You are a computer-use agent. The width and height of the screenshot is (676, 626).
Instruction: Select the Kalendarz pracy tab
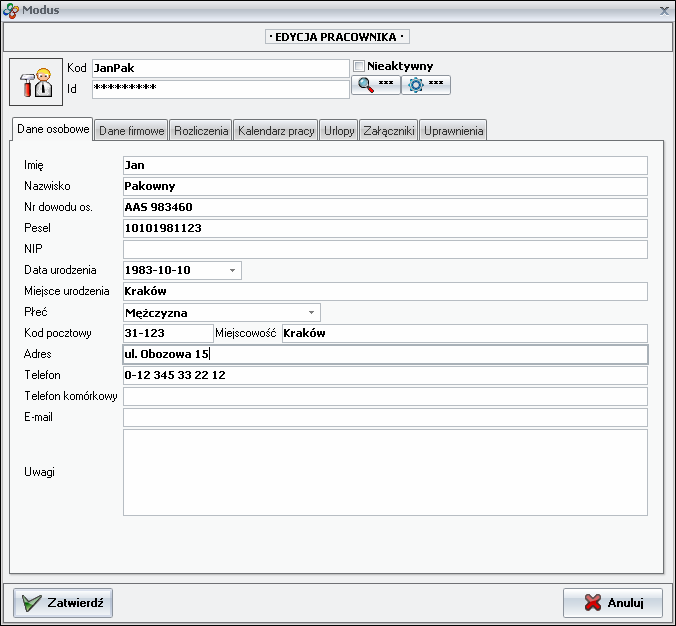(x=276, y=131)
